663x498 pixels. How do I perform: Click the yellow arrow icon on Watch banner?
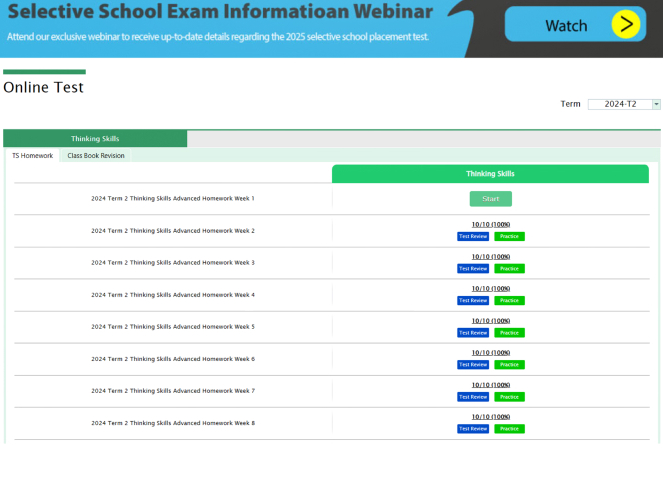click(626, 25)
